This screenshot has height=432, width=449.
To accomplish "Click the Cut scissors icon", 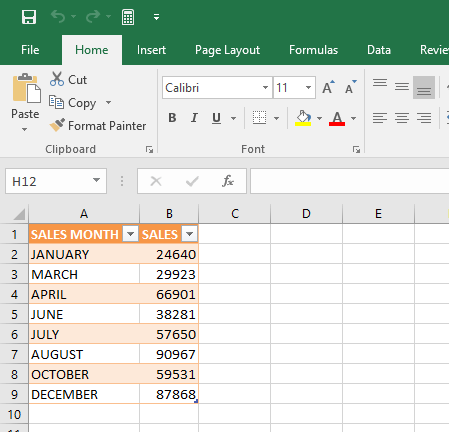I will tap(57, 79).
